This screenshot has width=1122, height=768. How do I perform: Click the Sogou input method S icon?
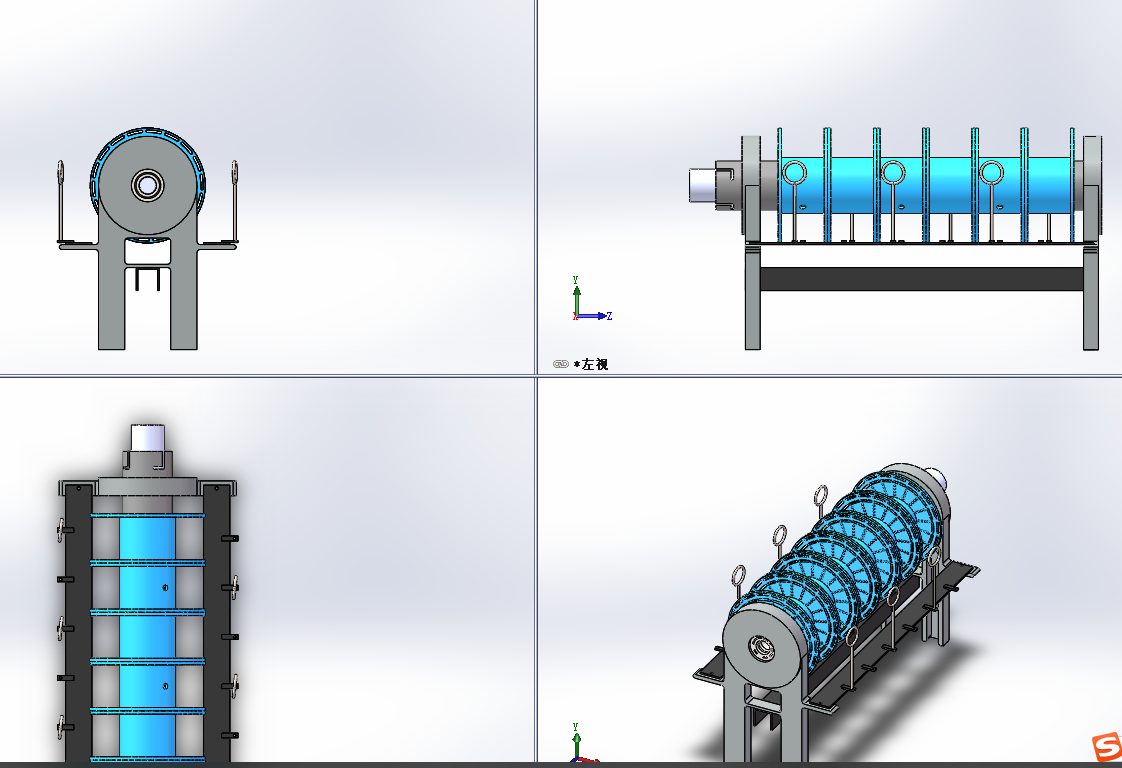pyautogui.click(x=1107, y=747)
